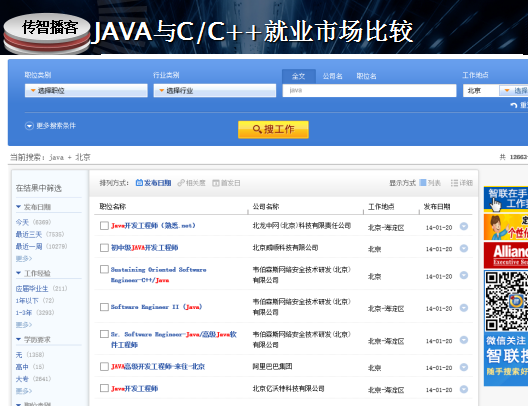Image resolution: width=528 pixels, height=406 pixels.
Task: Check the Sustaining Oriented Software Engineer checkbox
Action: click(x=104, y=269)
